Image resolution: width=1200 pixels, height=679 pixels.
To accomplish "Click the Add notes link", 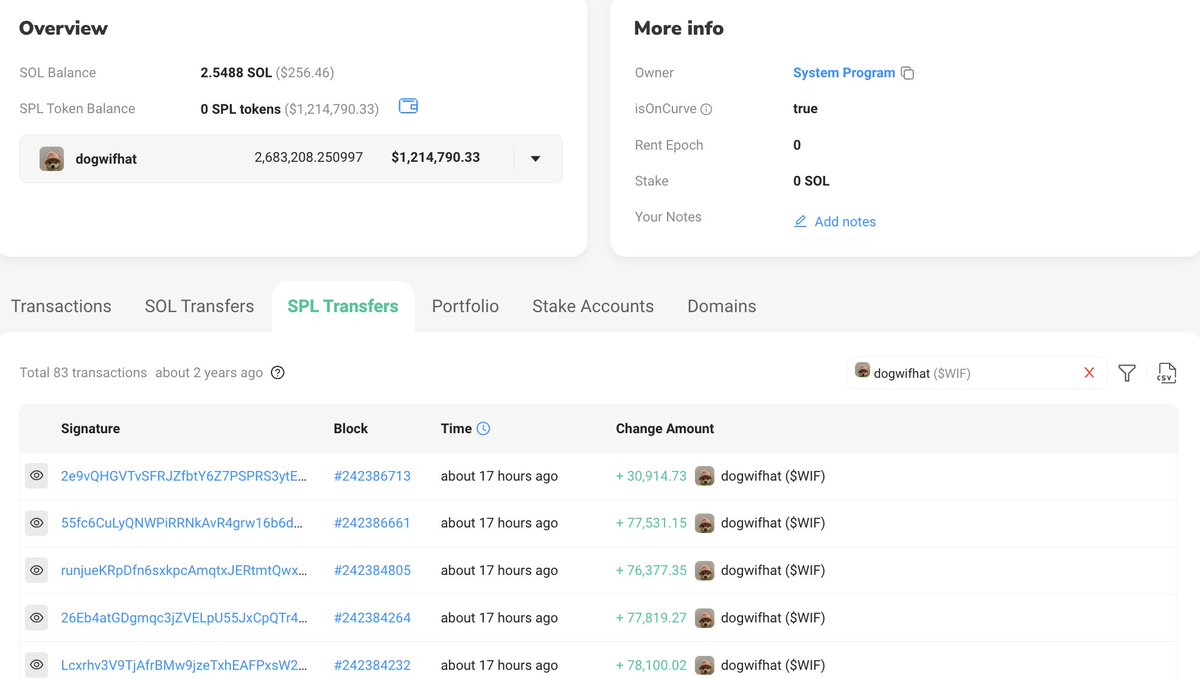I will click(845, 222).
